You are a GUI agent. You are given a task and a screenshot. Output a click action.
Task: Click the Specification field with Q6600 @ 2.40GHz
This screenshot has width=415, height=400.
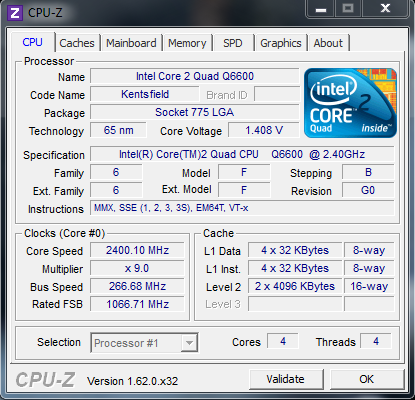pyautogui.click(x=242, y=154)
